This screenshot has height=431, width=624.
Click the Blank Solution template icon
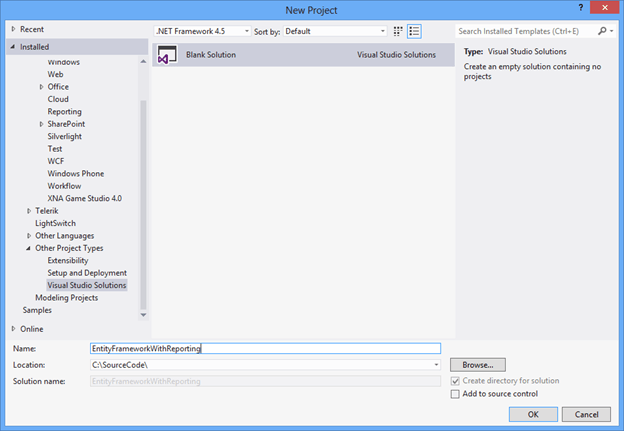pyautogui.click(x=167, y=55)
